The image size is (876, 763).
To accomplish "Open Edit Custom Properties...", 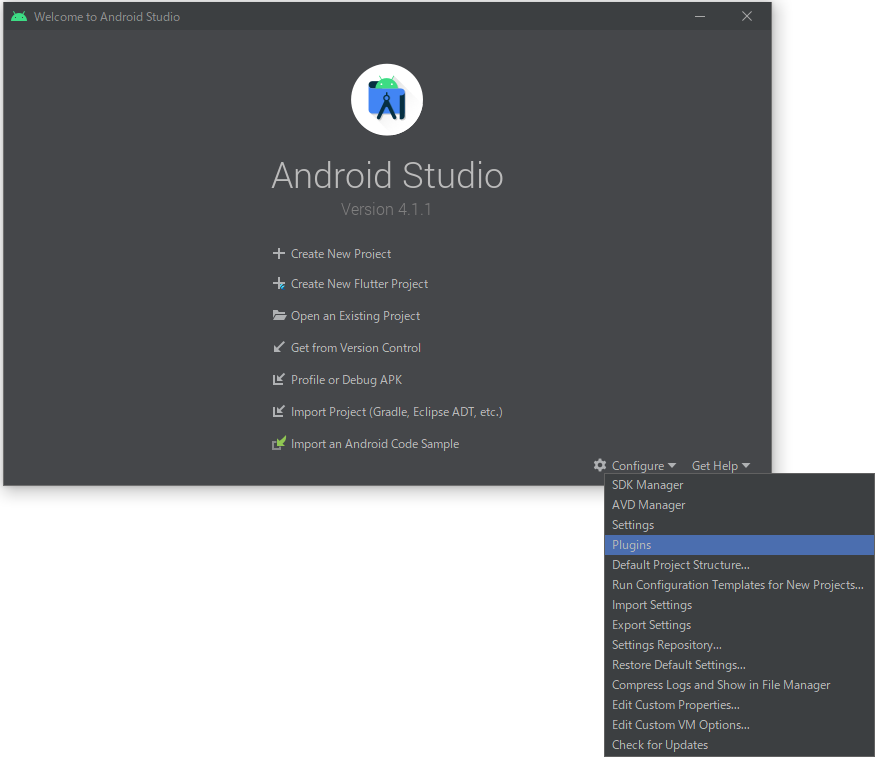I will [739, 705].
